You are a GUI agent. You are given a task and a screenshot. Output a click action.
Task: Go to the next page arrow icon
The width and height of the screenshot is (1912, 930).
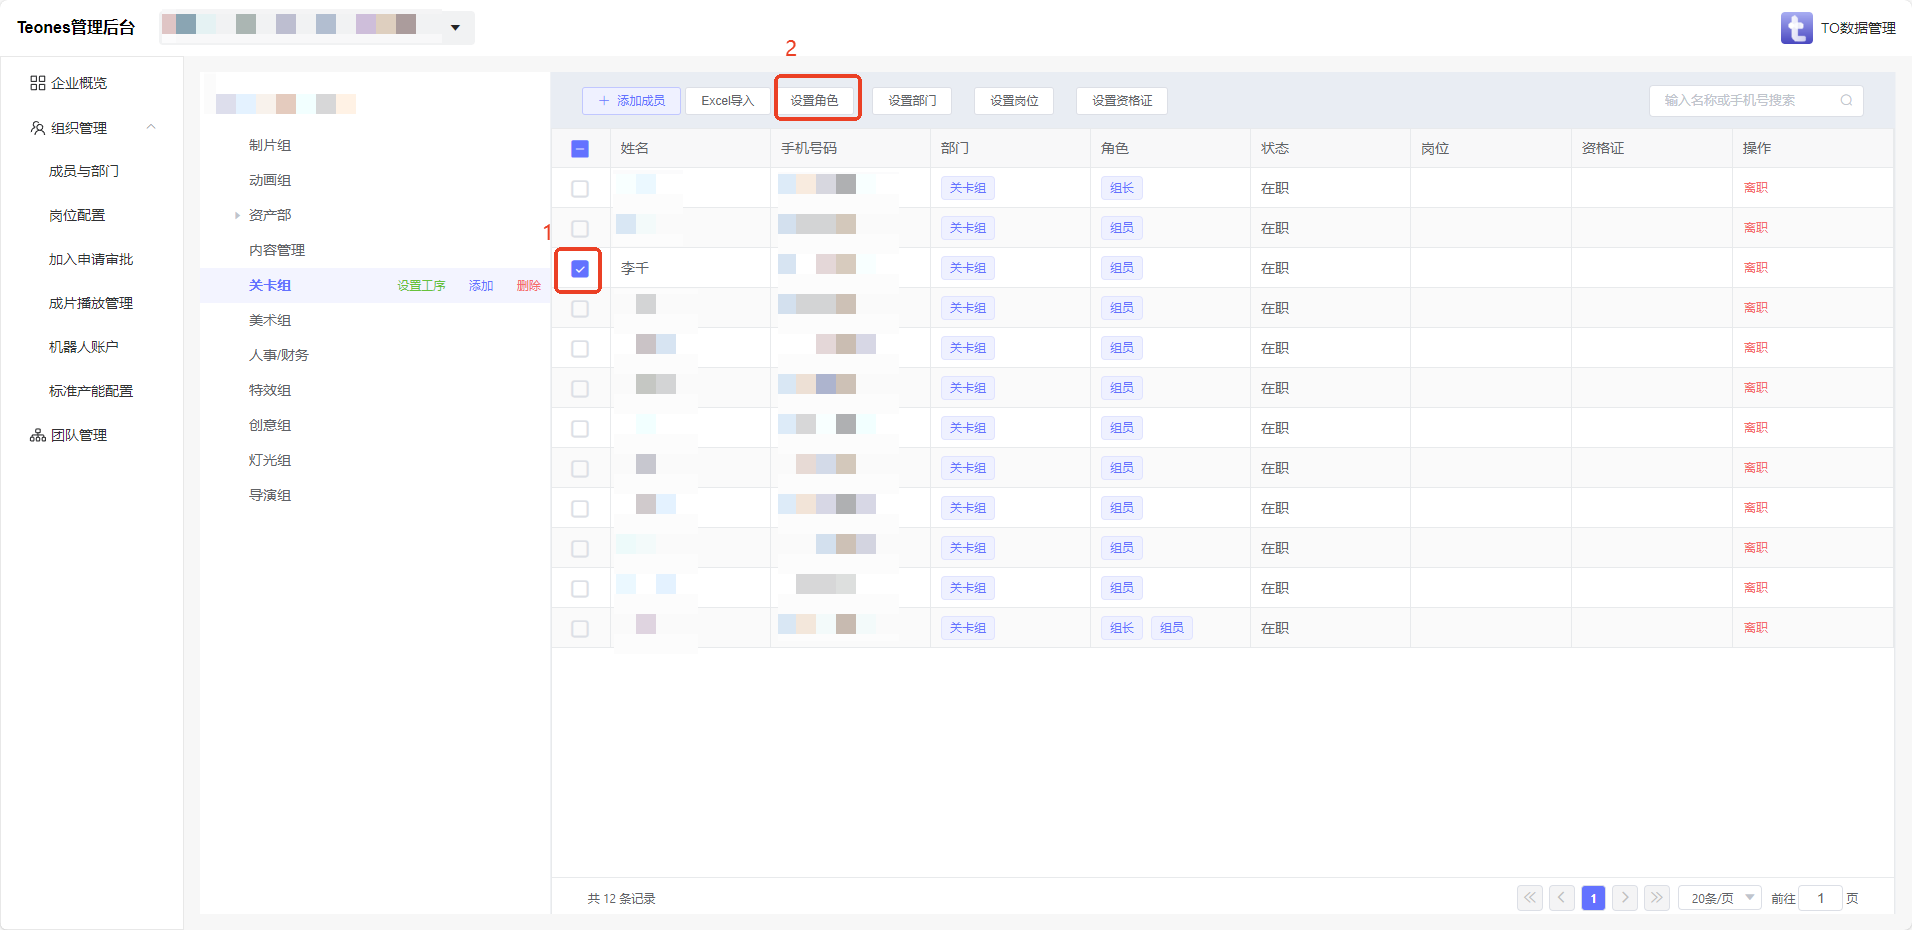click(1625, 898)
